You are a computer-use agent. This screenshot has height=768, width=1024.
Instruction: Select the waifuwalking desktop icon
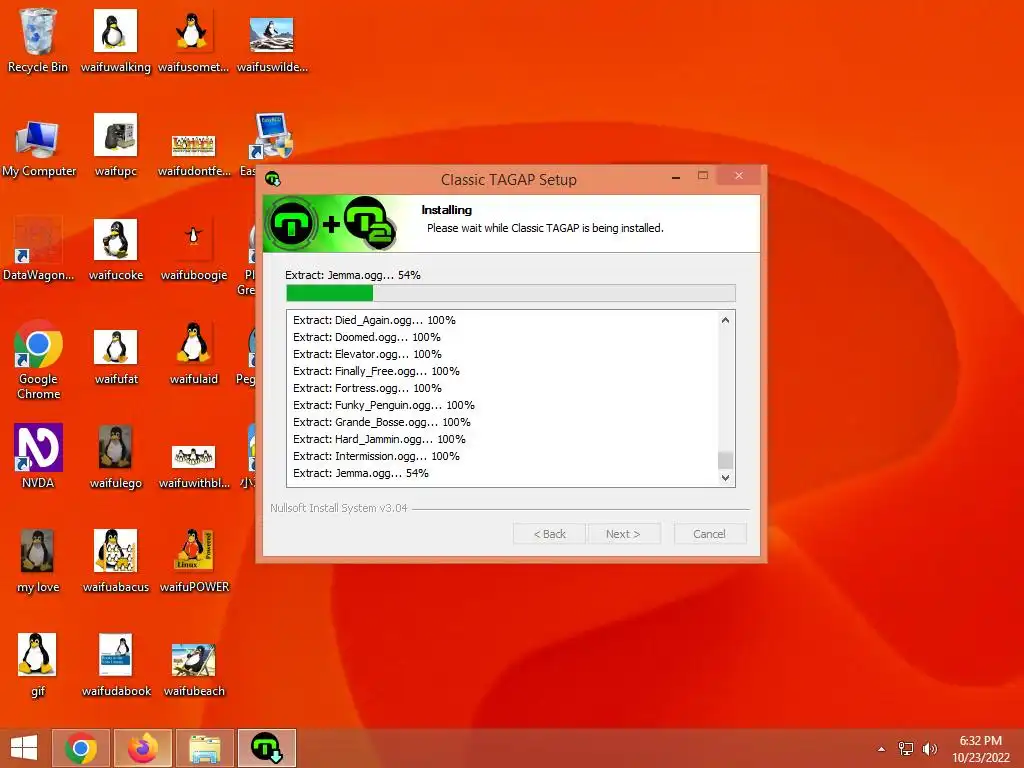[x=116, y=40]
